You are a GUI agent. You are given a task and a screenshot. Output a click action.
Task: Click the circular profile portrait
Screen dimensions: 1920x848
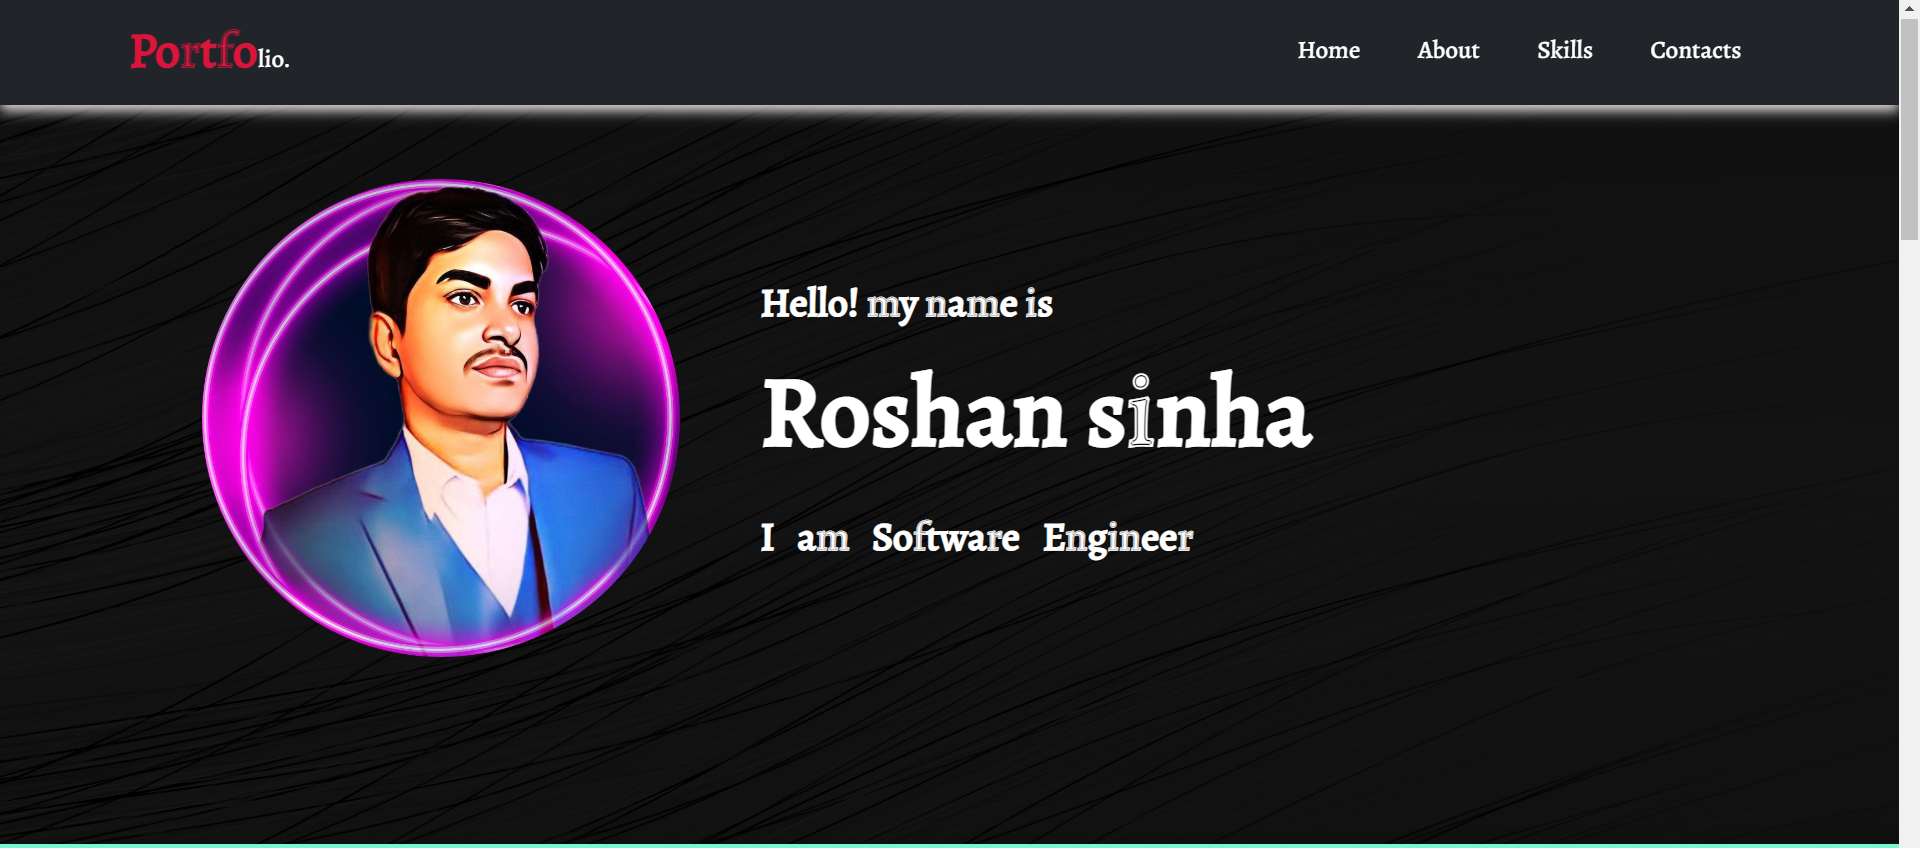coord(441,418)
